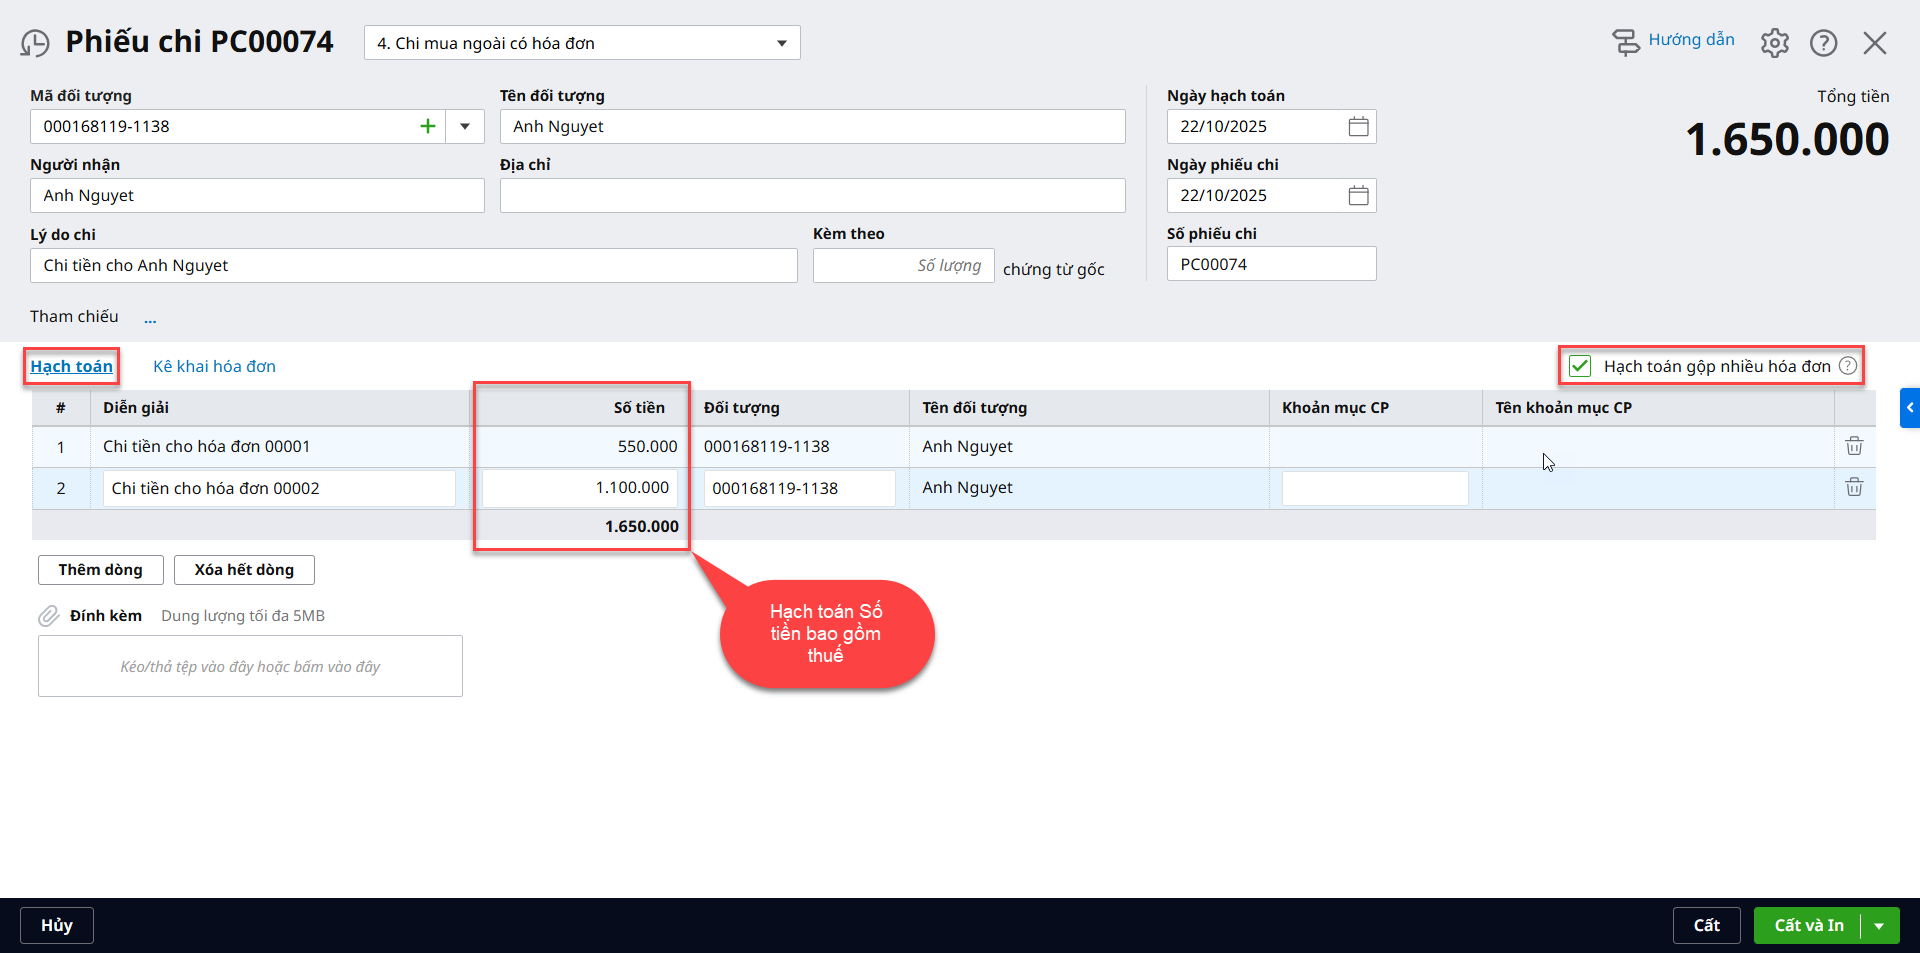Open the settings gear icon
Screen dimensions: 1920x953
[1774, 43]
